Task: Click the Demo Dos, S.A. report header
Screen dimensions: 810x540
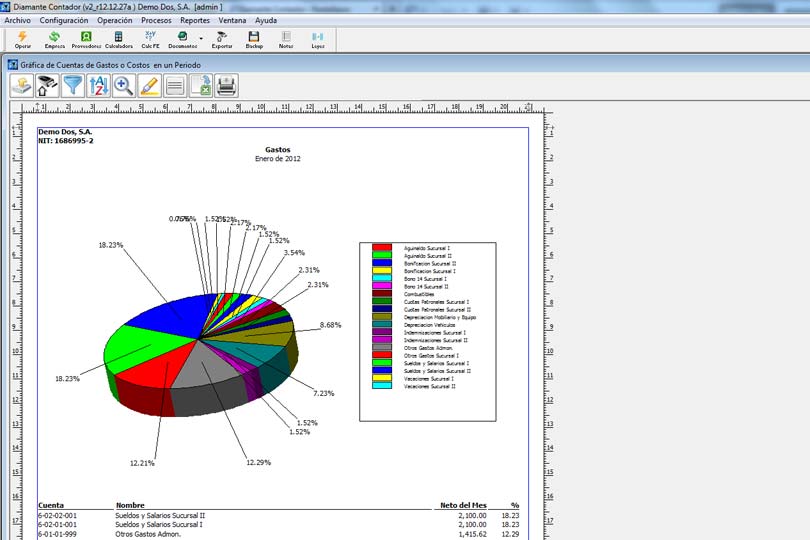Action: pyautogui.click(x=65, y=132)
